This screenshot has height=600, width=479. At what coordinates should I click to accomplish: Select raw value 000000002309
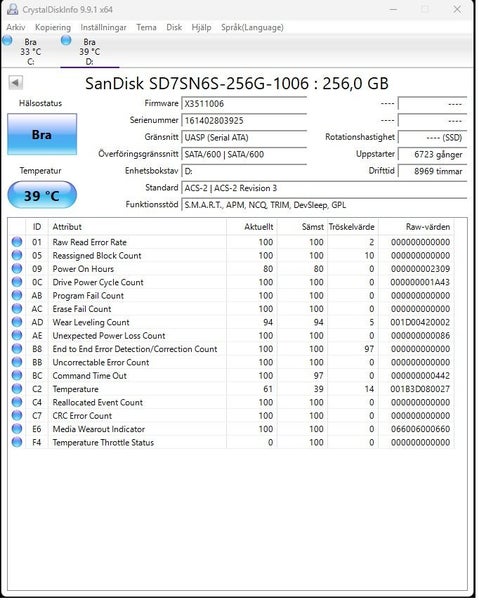[x=420, y=269]
